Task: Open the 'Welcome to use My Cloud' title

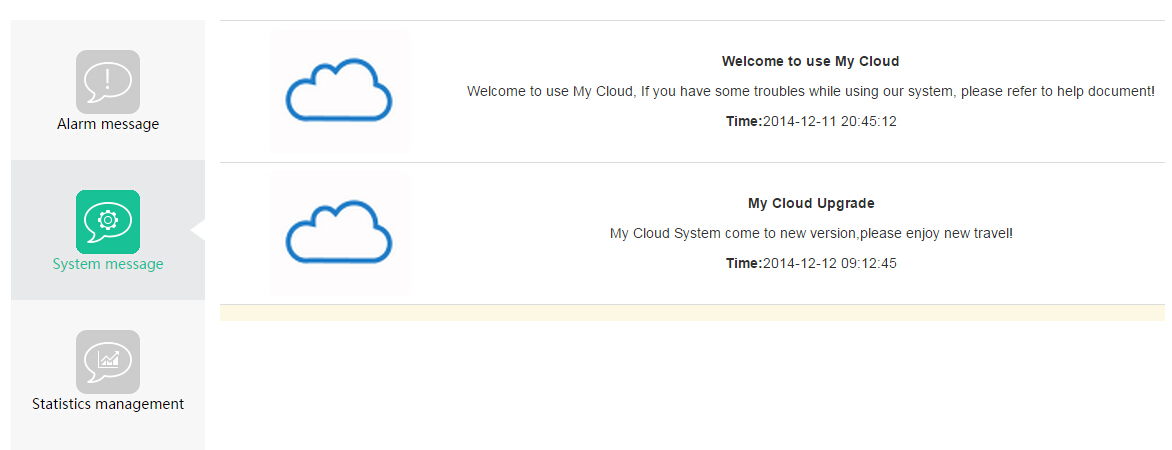Action: pos(810,61)
